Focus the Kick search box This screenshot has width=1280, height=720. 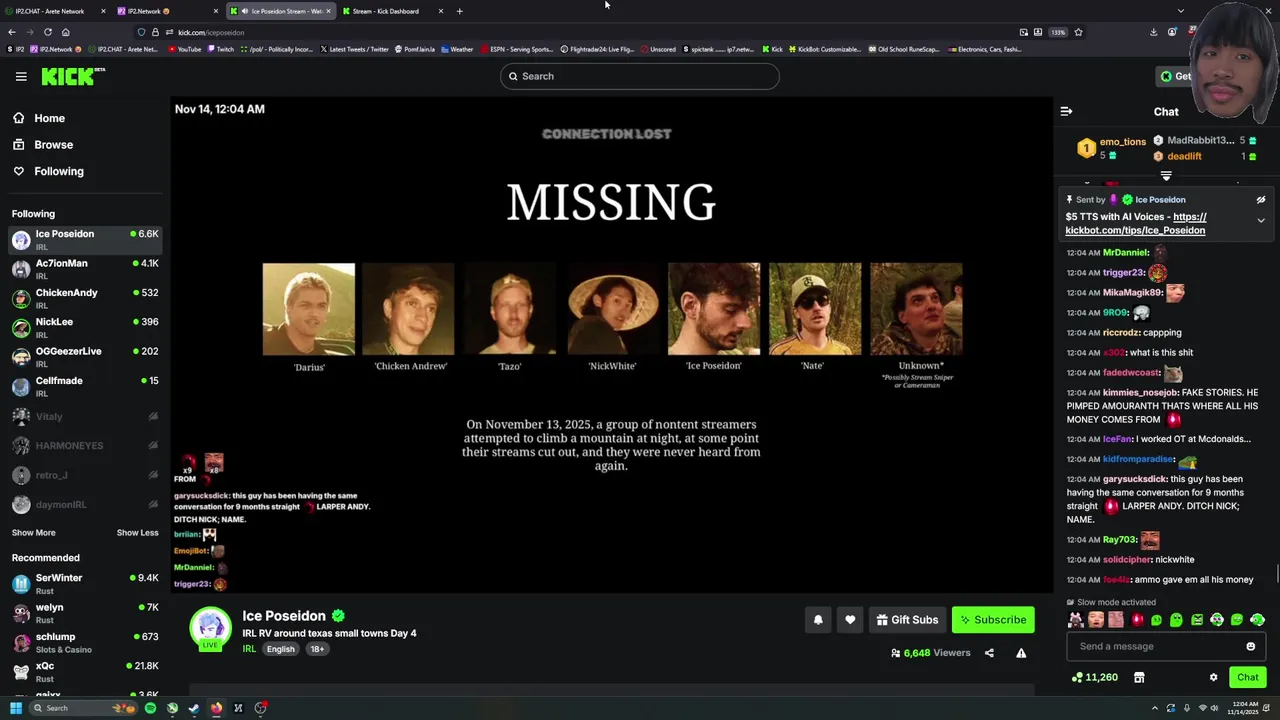coord(639,76)
